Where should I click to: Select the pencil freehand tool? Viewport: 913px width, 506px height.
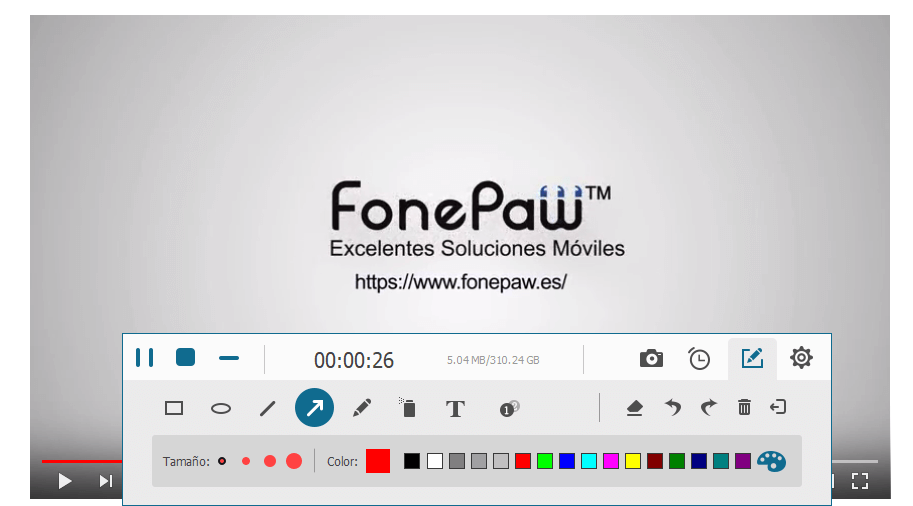(362, 408)
